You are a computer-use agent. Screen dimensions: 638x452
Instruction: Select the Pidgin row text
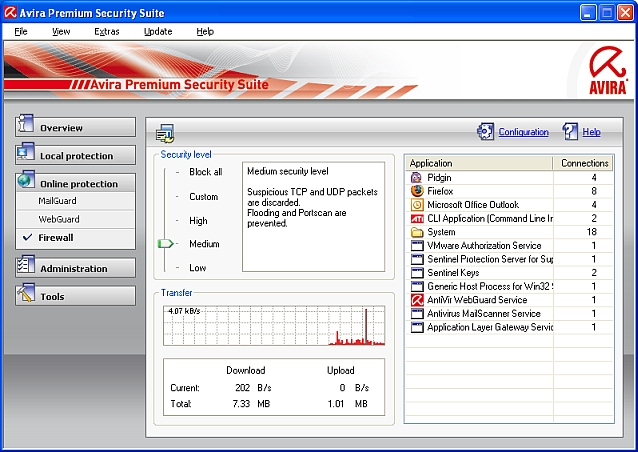439,177
